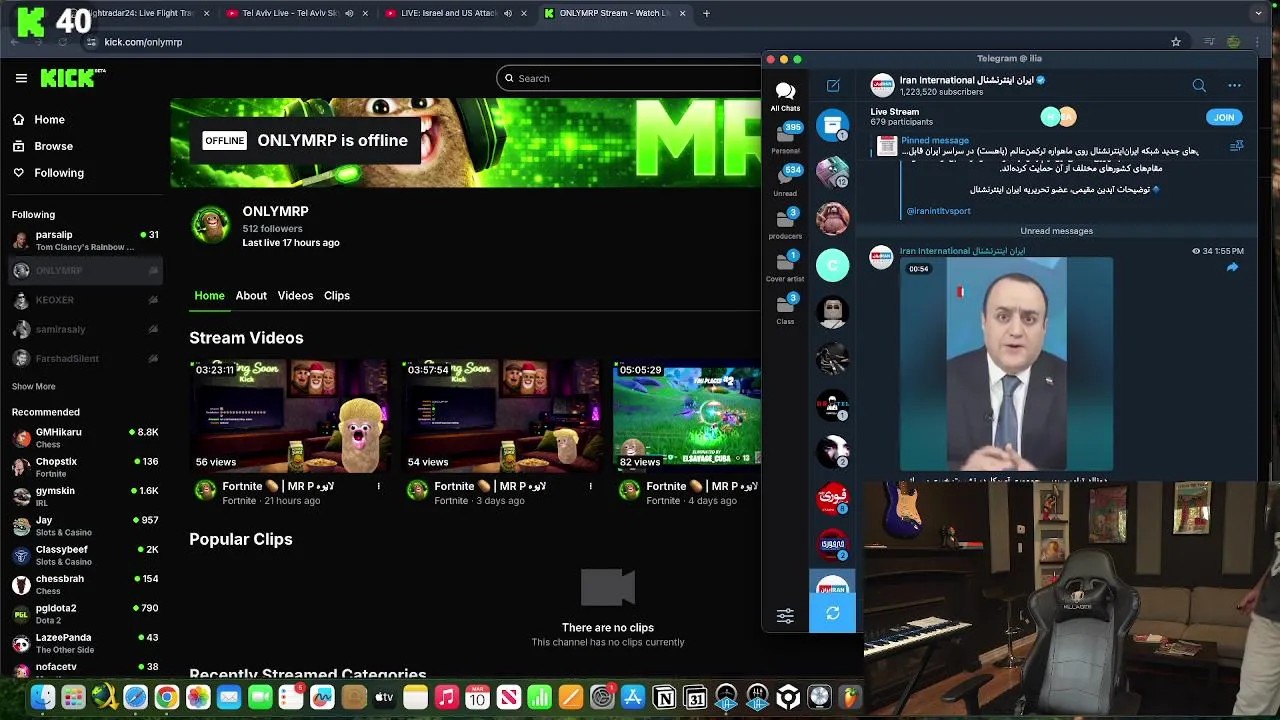Click the Kick logo in header
The width and height of the screenshot is (1280, 720).
(73, 78)
